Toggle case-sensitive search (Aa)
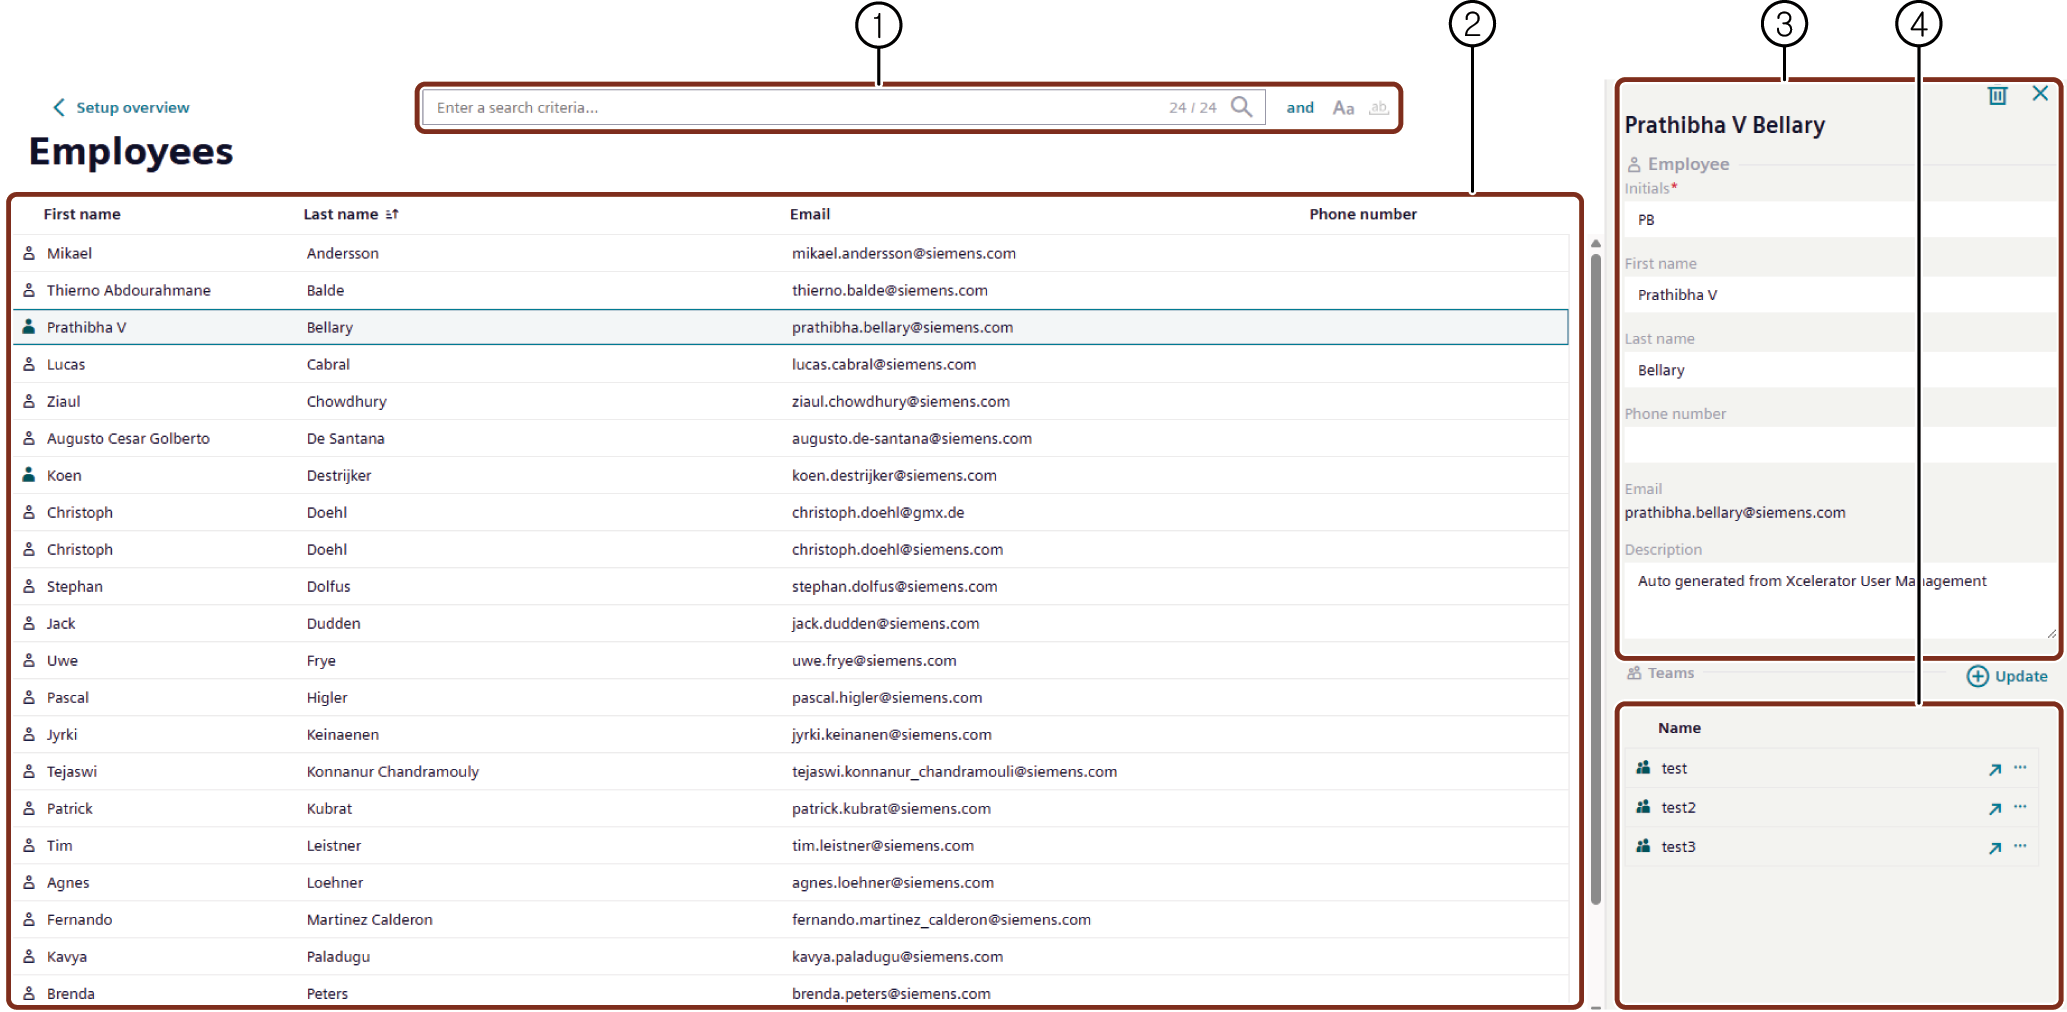Viewport: 2067px width, 1012px height. pyautogui.click(x=1343, y=108)
